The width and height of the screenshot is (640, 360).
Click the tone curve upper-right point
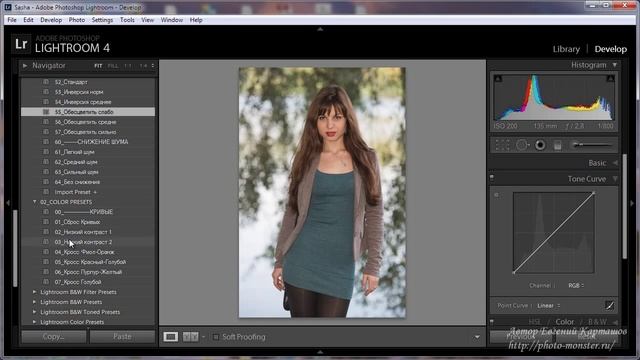[593, 193]
